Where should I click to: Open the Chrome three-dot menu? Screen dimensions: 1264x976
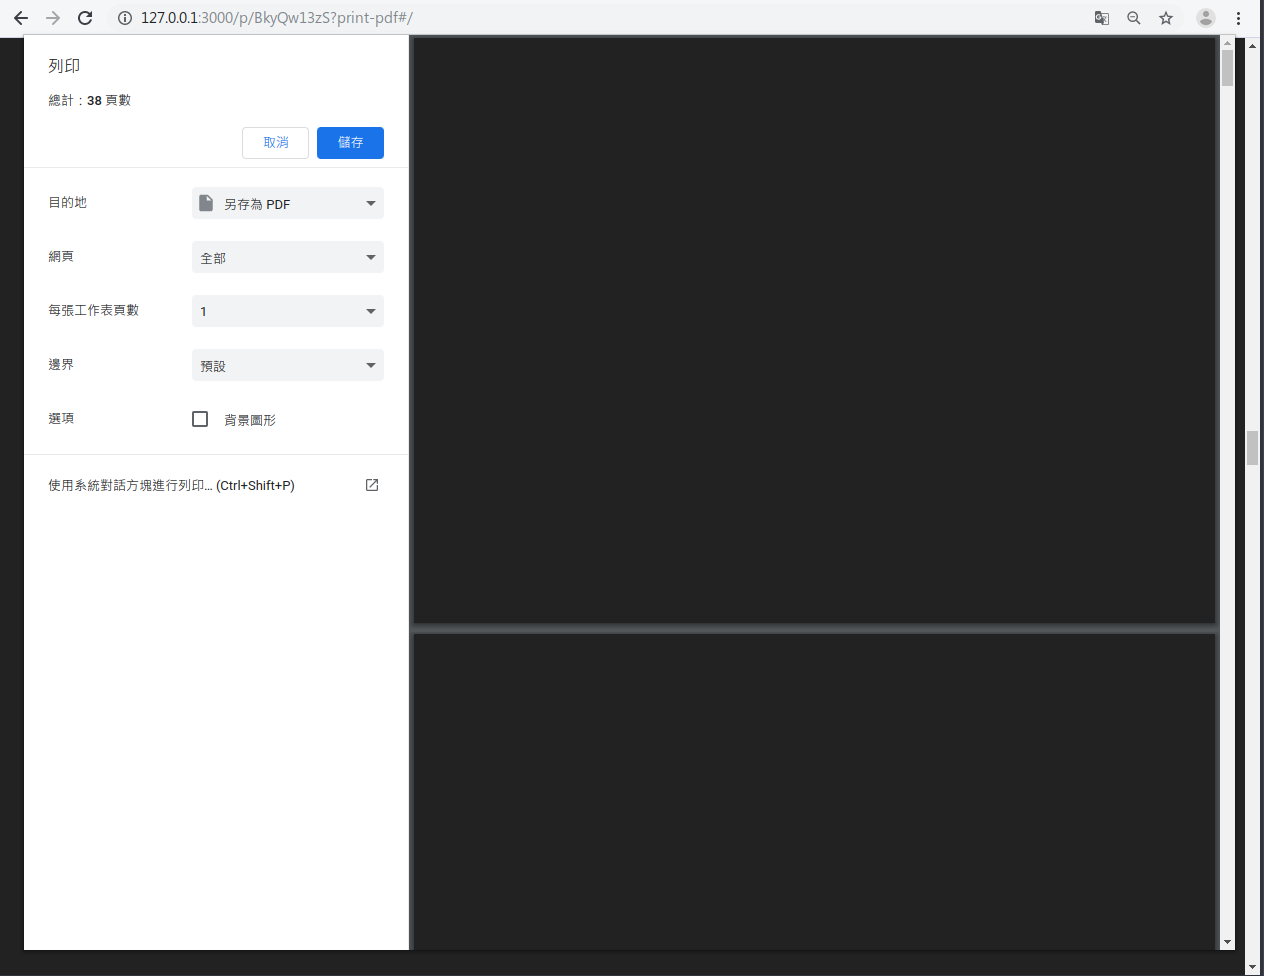pos(1238,18)
